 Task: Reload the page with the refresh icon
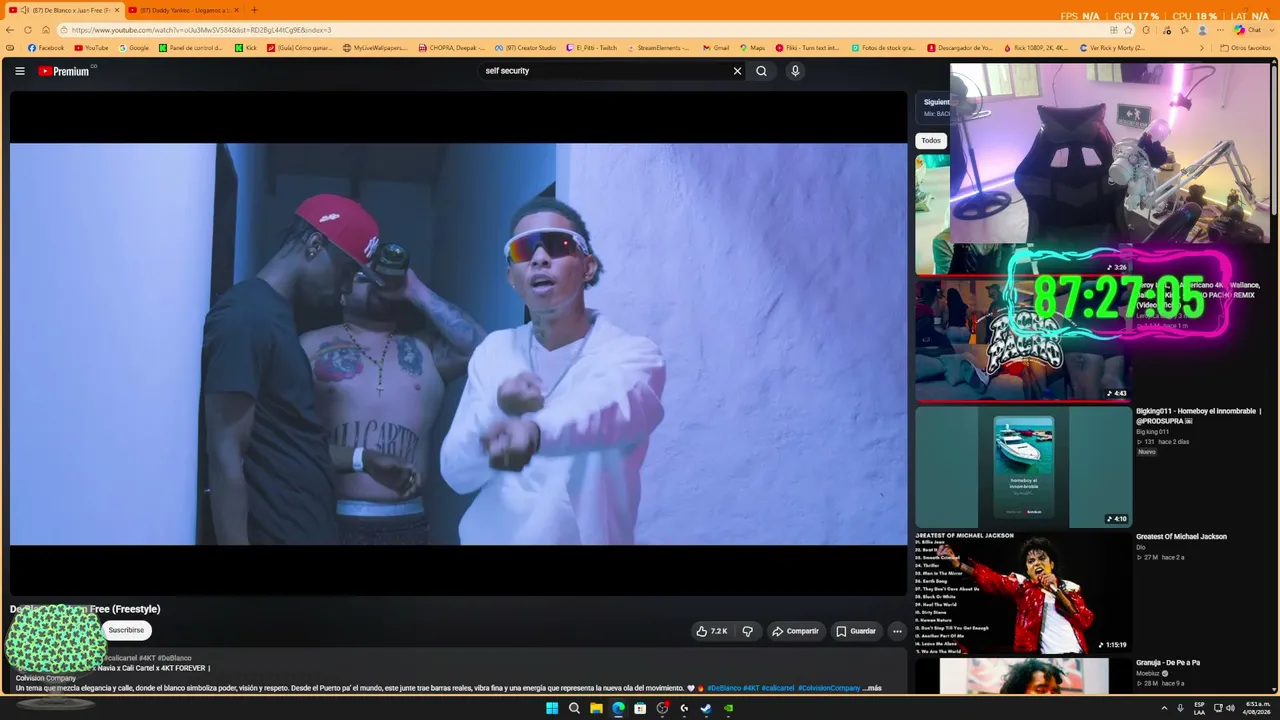click(x=28, y=30)
